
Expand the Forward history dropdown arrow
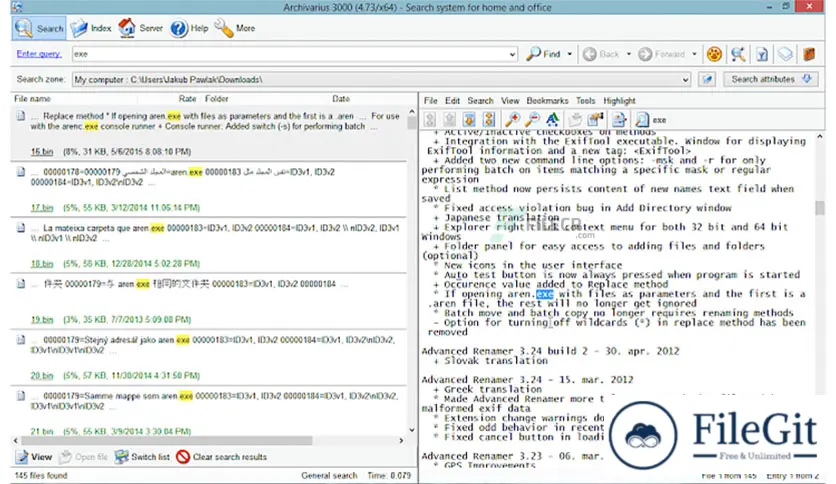click(x=694, y=54)
